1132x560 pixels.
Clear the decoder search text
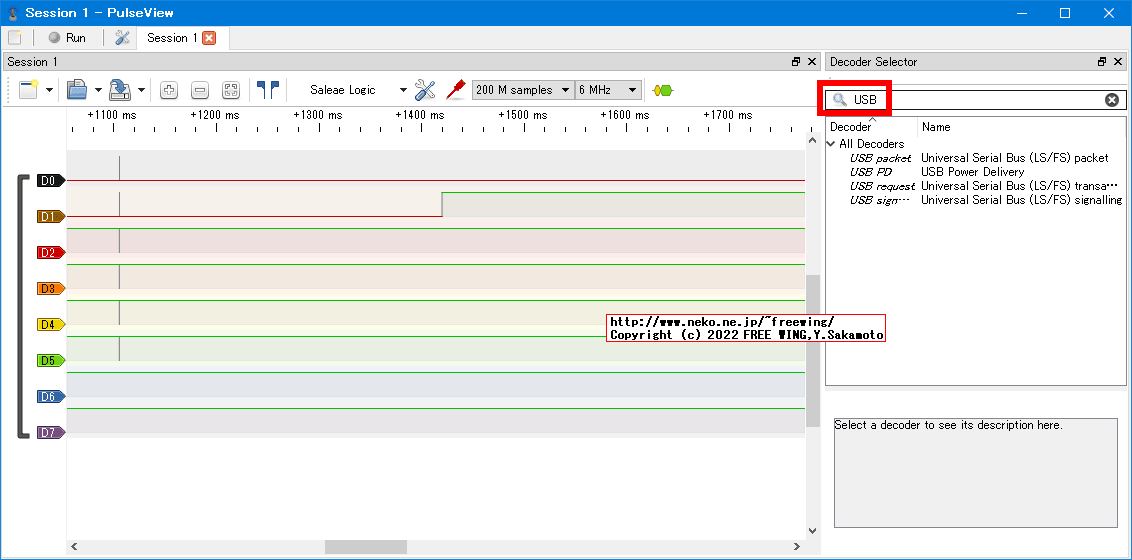pyautogui.click(x=1112, y=100)
